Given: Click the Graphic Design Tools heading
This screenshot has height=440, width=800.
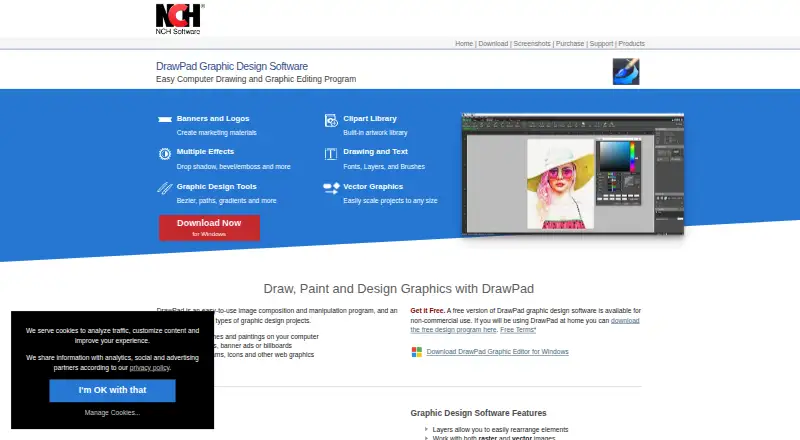Looking at the screenshot, I should [x=216, y=187].
